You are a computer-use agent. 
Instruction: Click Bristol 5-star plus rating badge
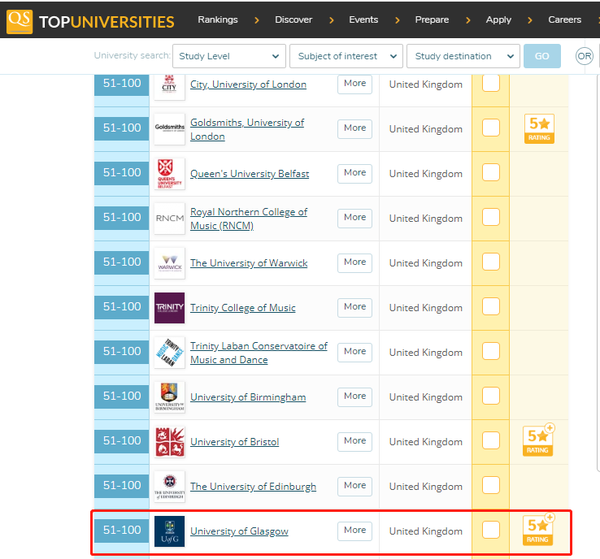tap(539, 440)
